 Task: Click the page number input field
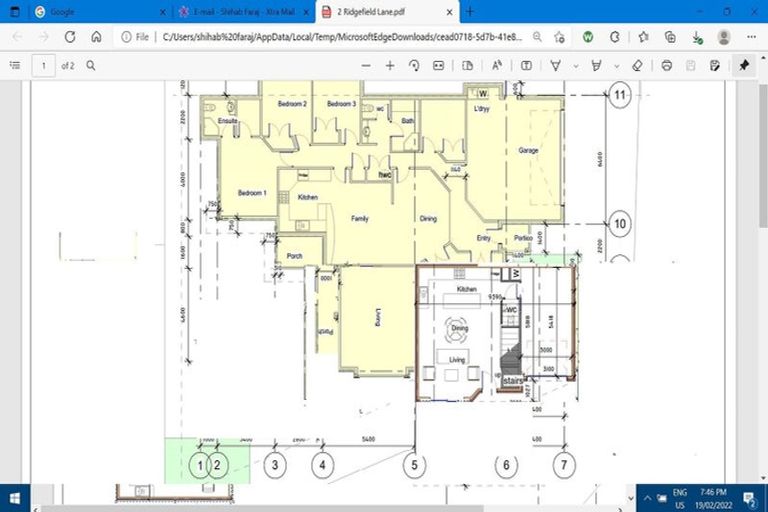[x=43, y=65]
